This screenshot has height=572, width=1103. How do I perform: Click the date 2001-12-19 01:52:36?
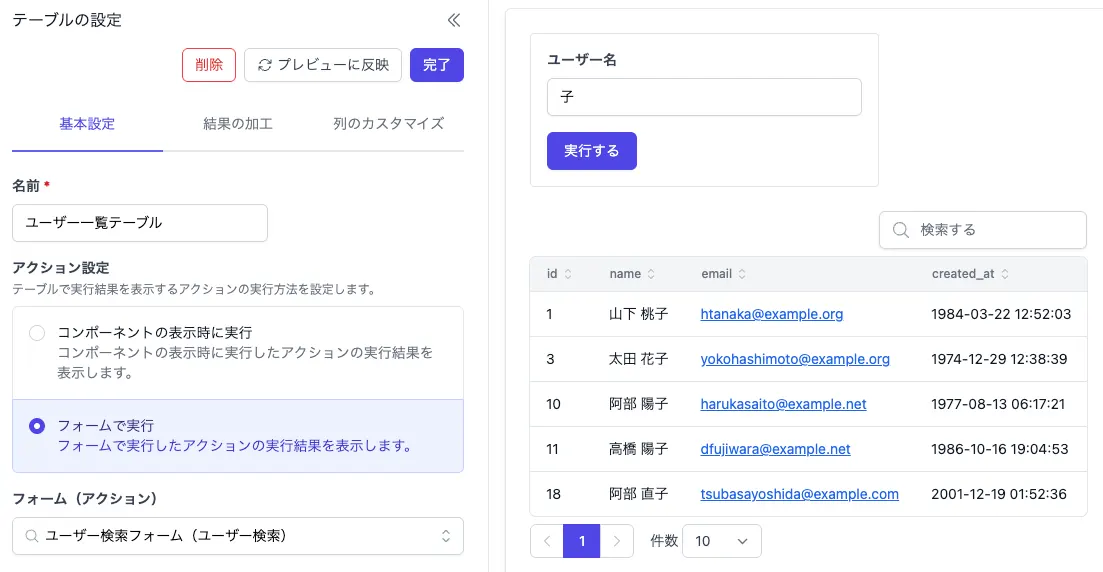(999, 495)
